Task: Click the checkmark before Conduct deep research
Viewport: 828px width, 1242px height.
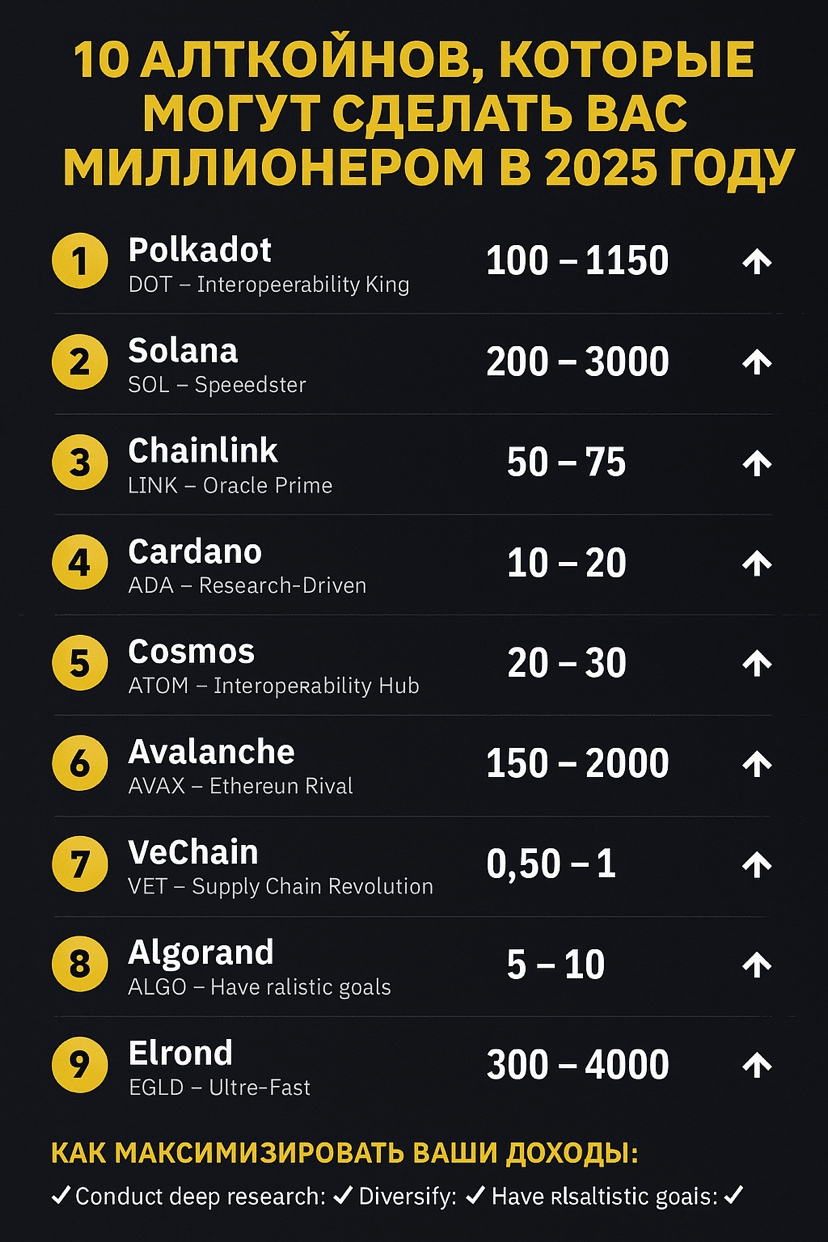Action: coord(61,1195)
